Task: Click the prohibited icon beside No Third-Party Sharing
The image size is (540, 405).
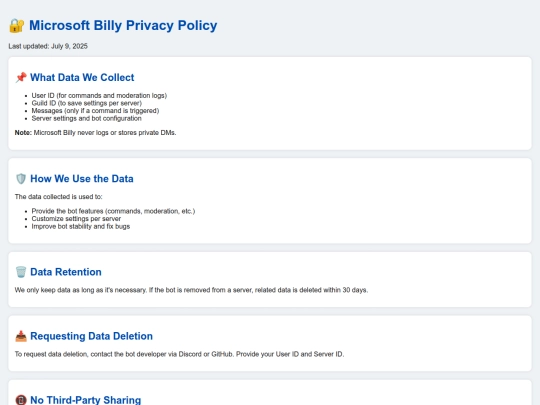Action: point(21,400)
